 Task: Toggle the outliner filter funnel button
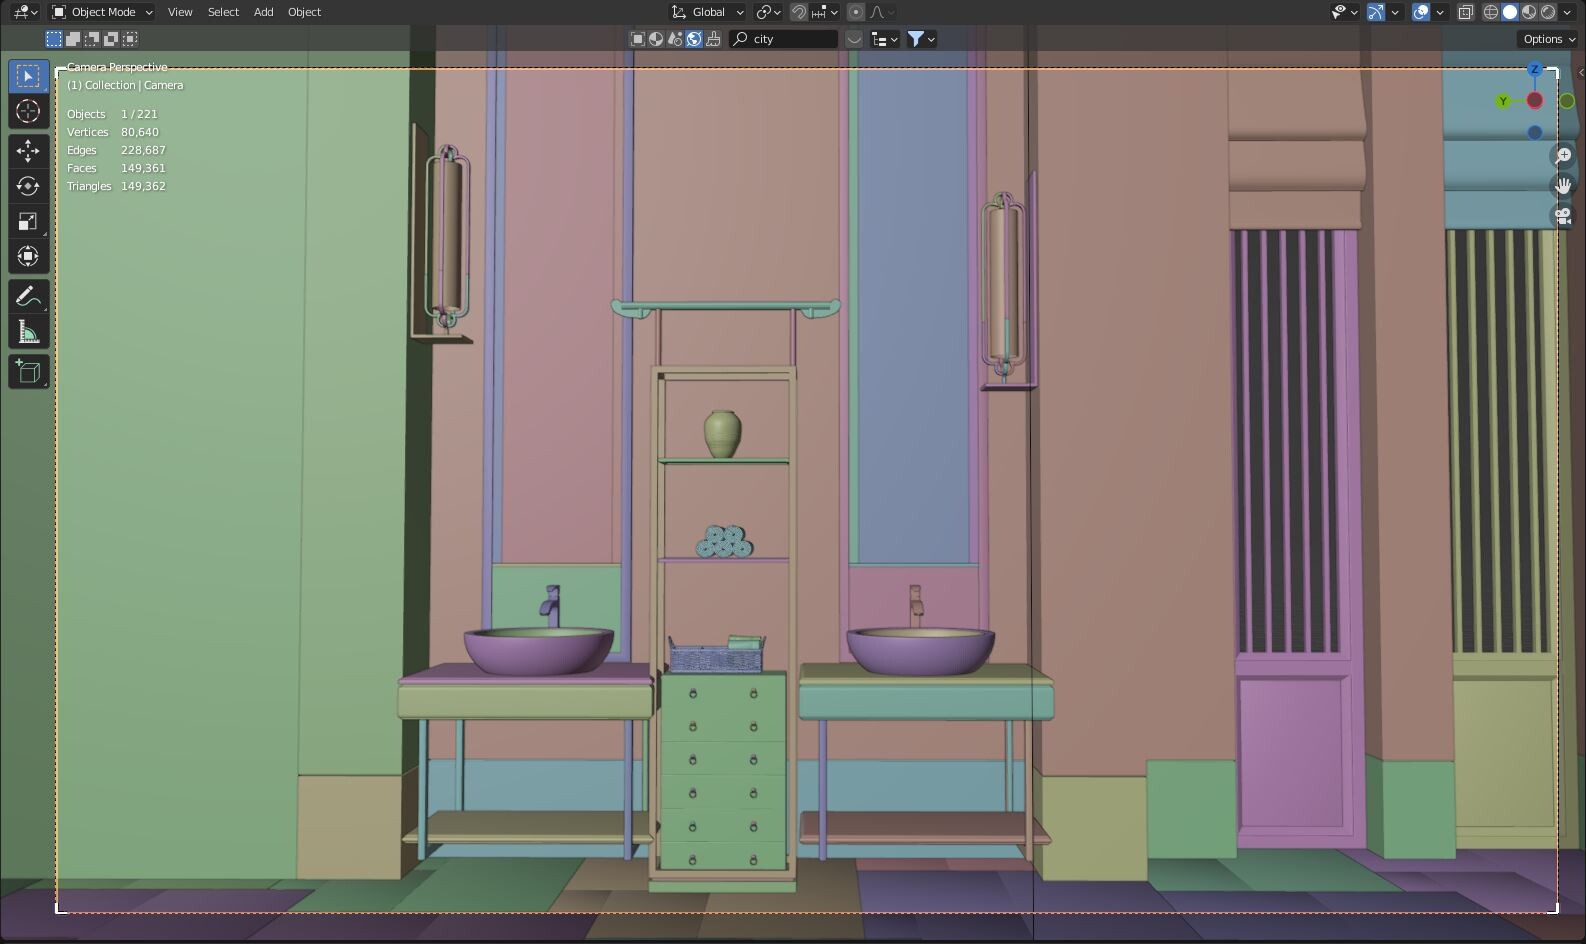click(915, 39)
